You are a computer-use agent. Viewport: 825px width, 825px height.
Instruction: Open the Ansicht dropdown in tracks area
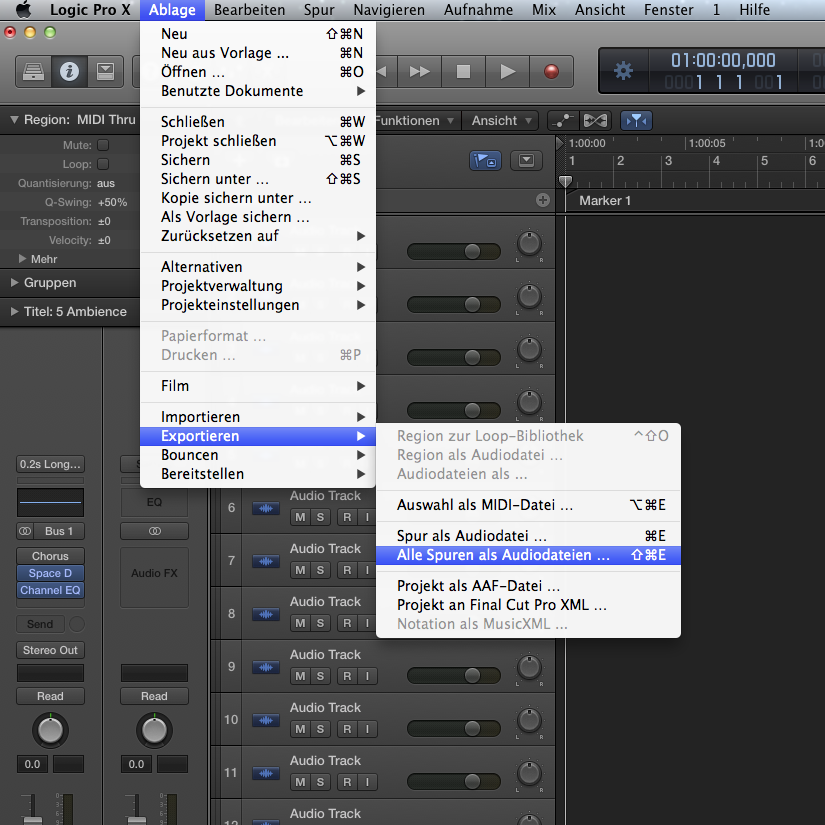pos(501,120)
